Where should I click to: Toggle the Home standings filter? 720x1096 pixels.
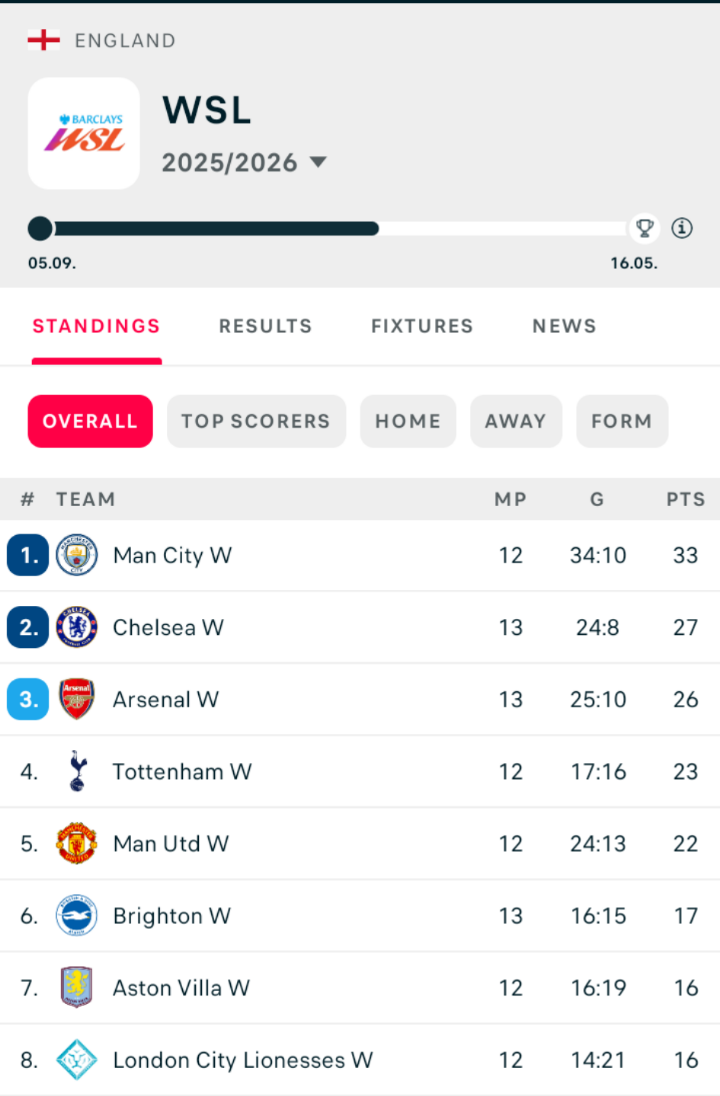click(408, 421)
